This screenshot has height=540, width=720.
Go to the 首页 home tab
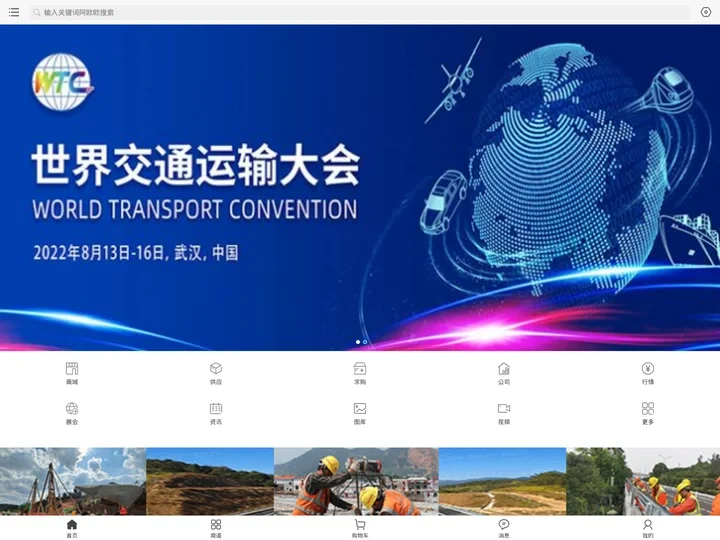click(72, 528)
